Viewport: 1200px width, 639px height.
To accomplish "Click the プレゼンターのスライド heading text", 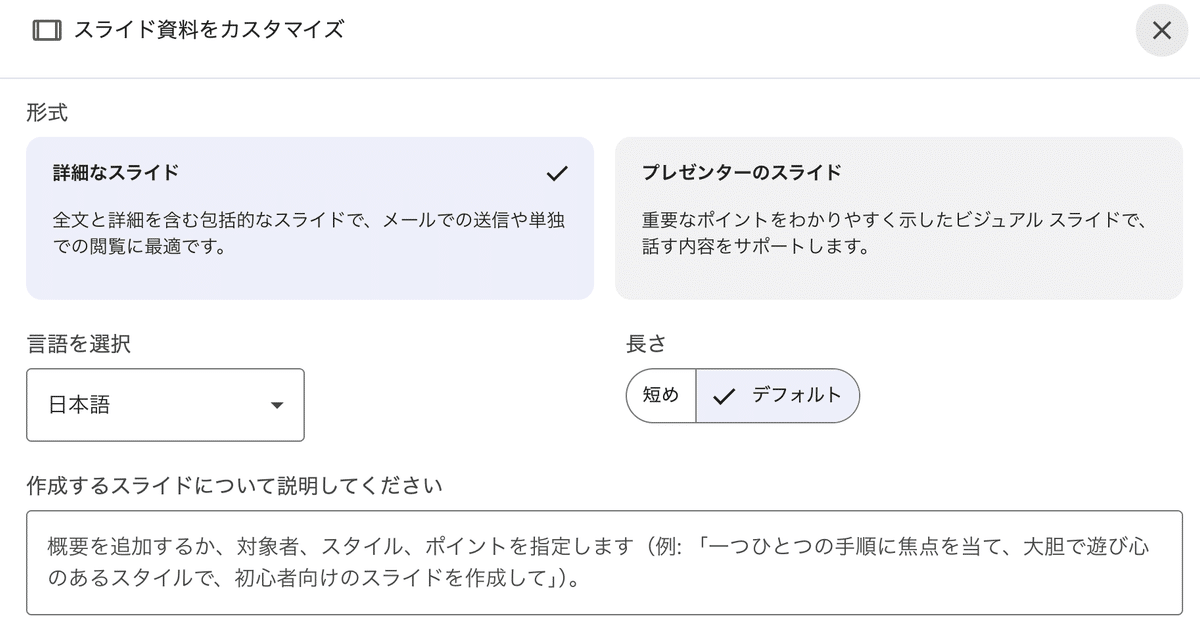I will pos(741,172).
